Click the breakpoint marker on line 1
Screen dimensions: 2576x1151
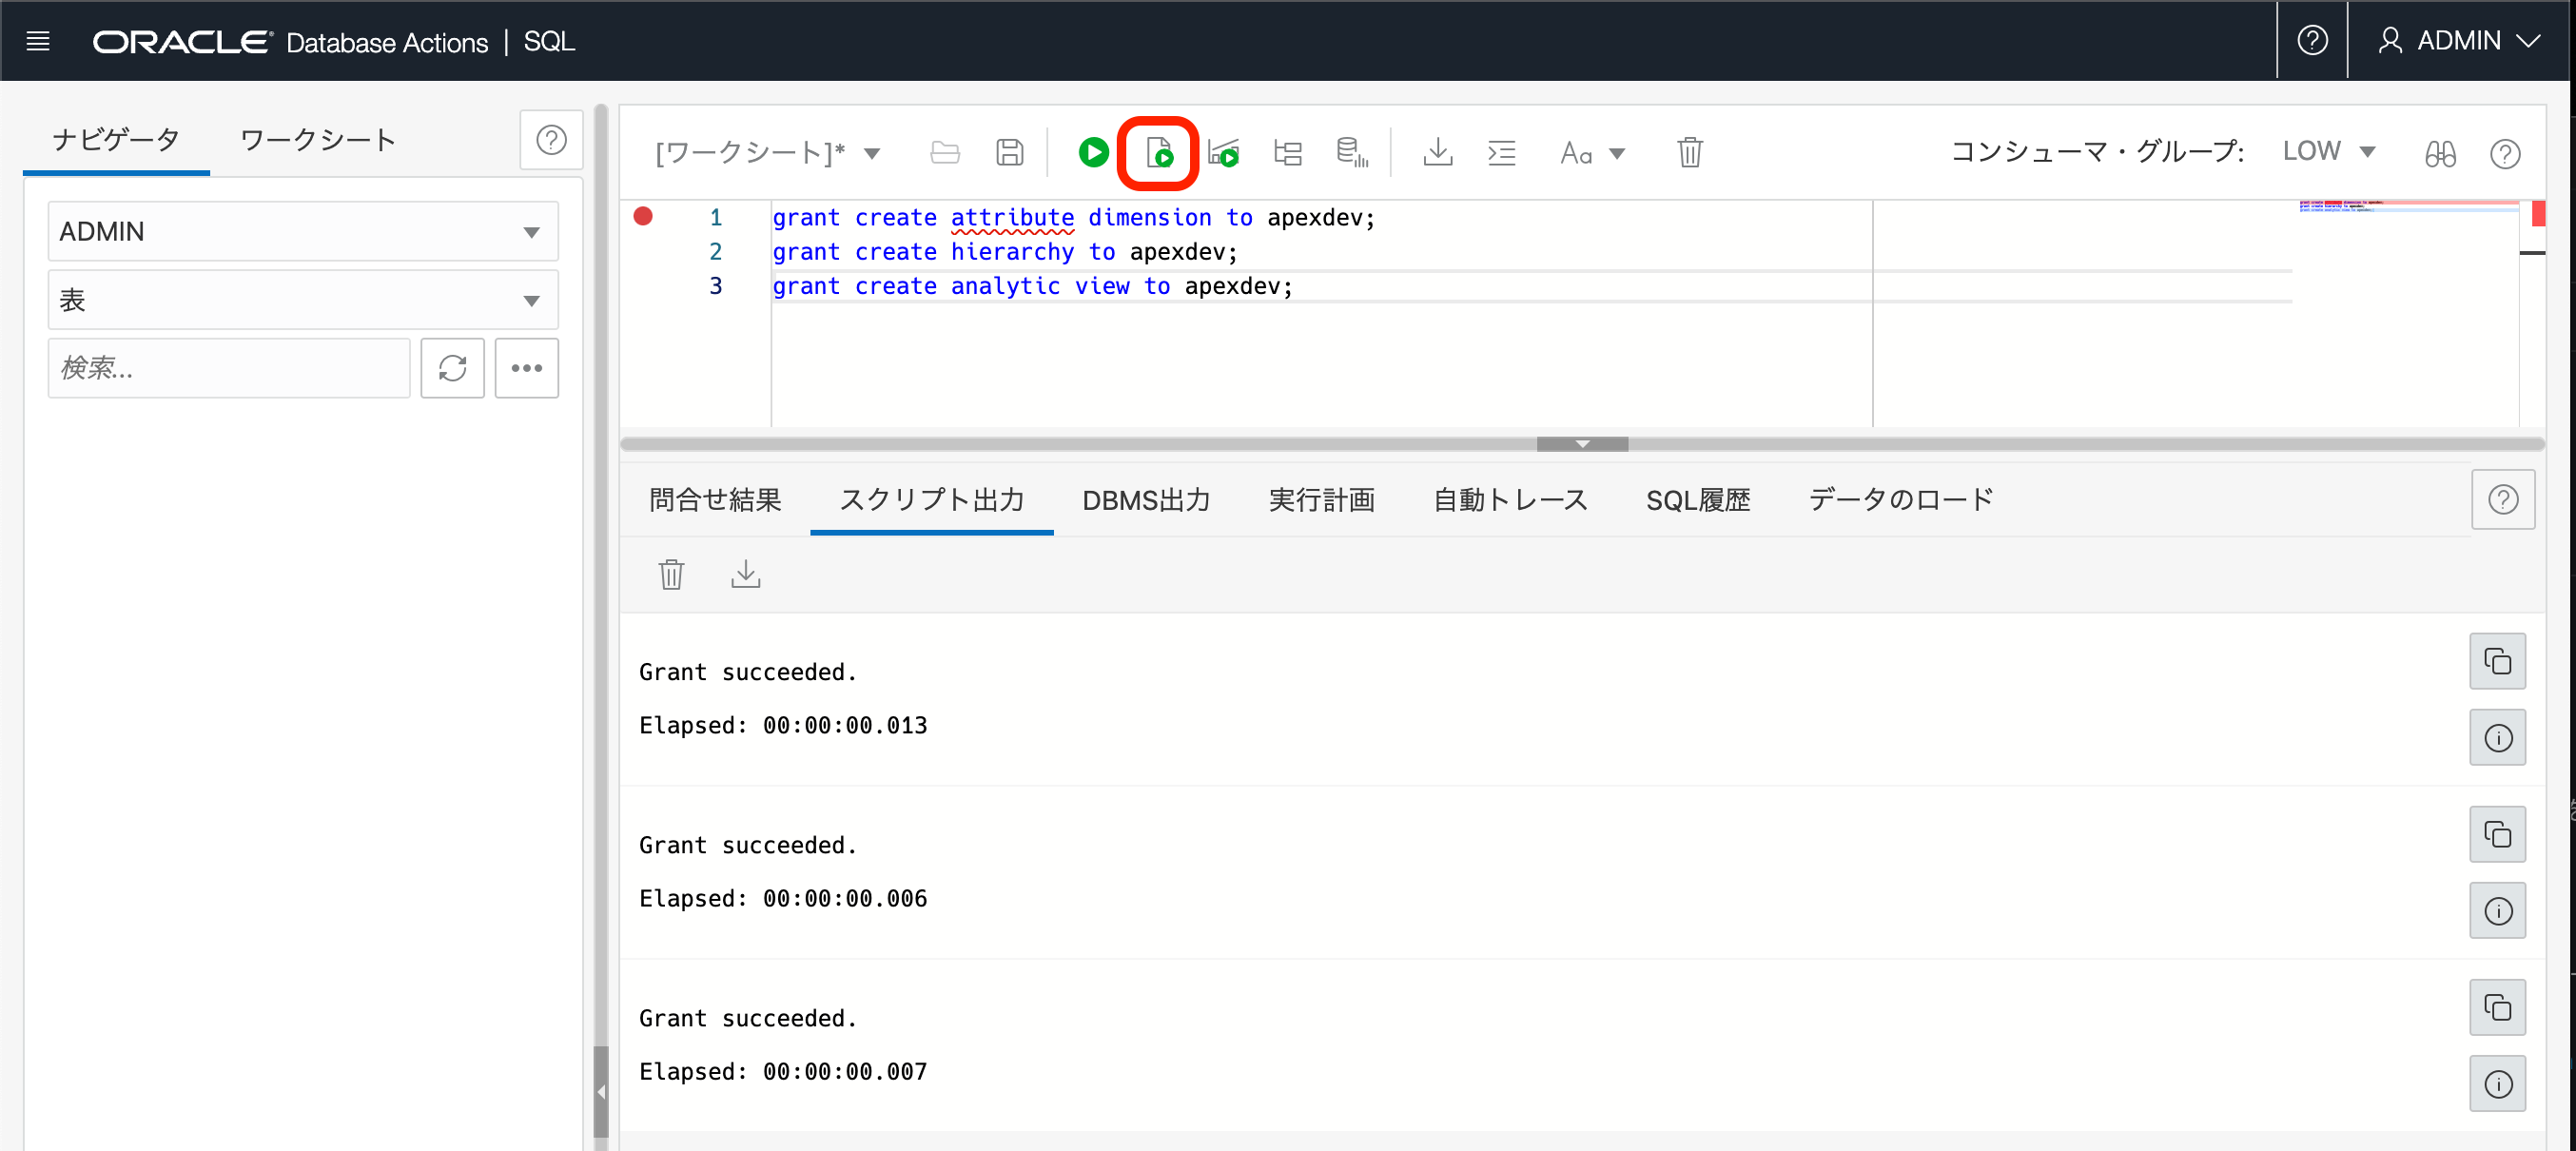643,217
